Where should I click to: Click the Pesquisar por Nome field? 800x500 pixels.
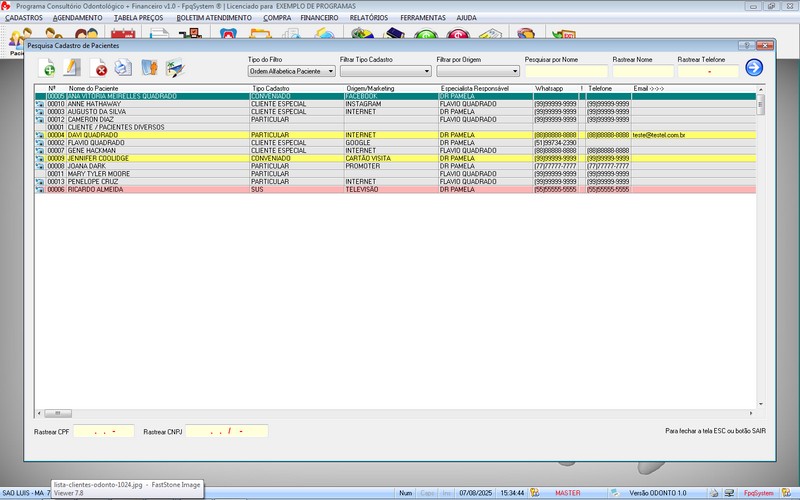565,72
